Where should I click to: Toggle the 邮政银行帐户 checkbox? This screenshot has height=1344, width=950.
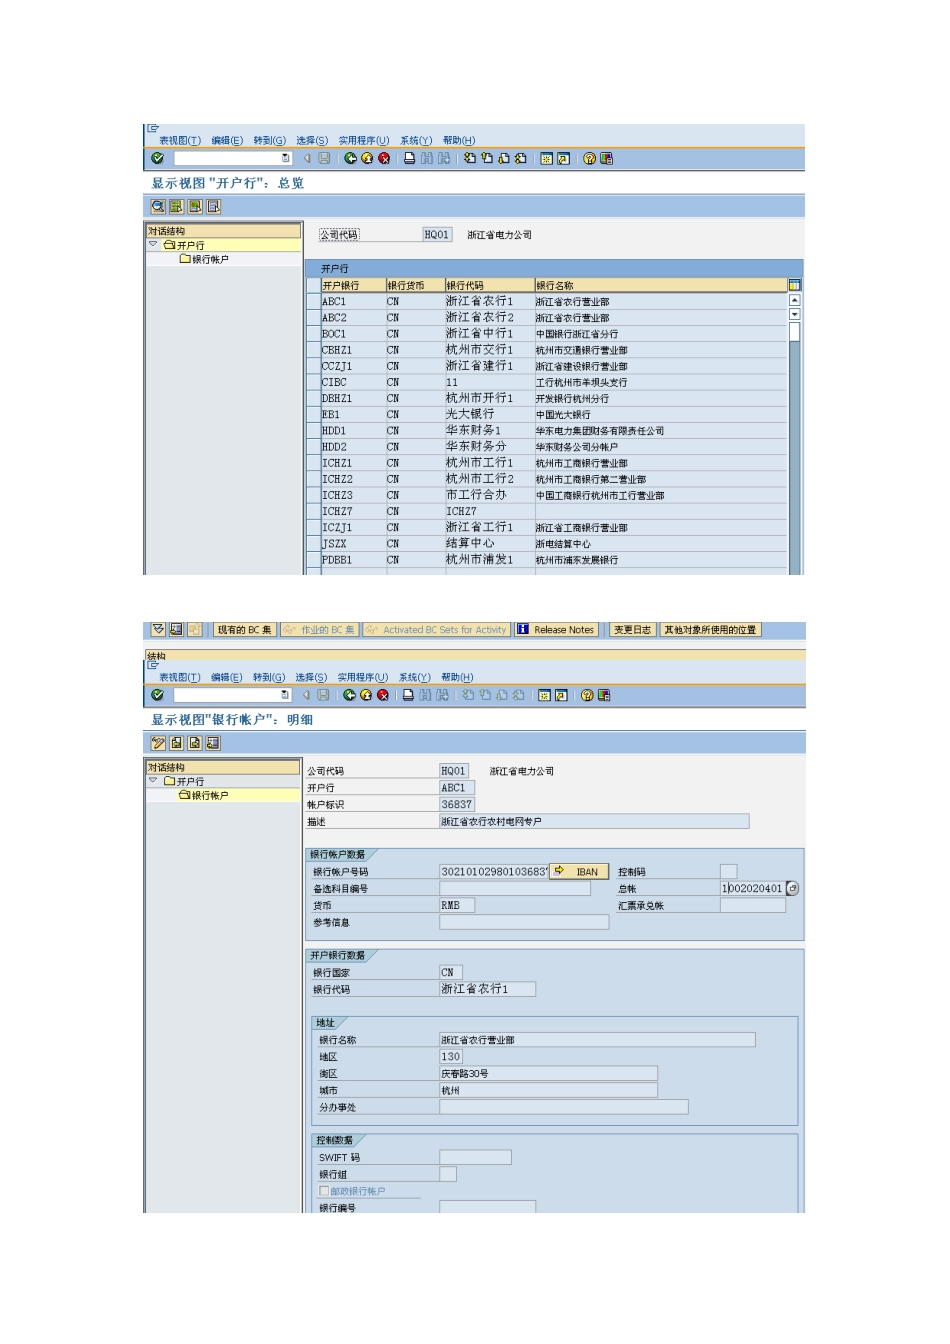(x=324, y=1191)
